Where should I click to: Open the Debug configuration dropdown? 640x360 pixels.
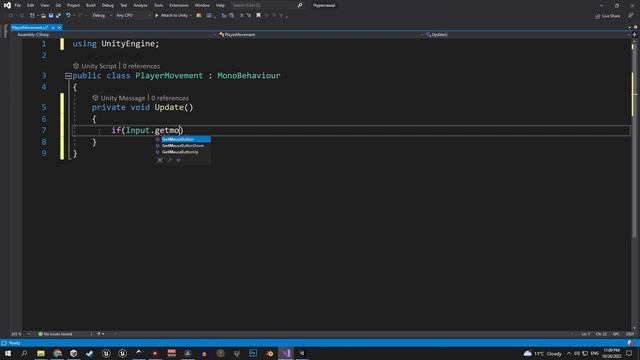pos(102,16)
